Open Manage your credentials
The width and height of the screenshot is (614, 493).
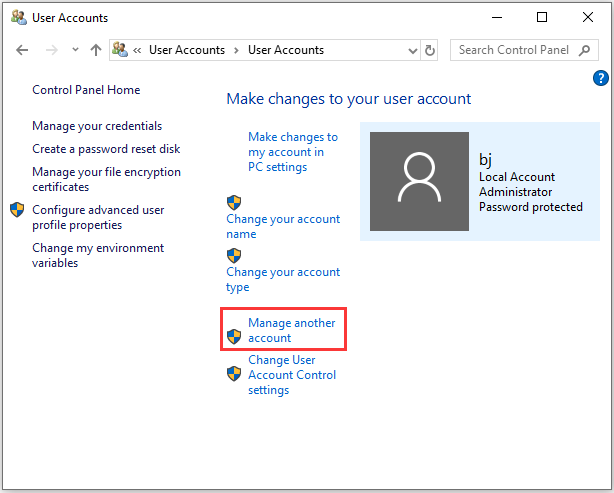click(x=97, y=126)
